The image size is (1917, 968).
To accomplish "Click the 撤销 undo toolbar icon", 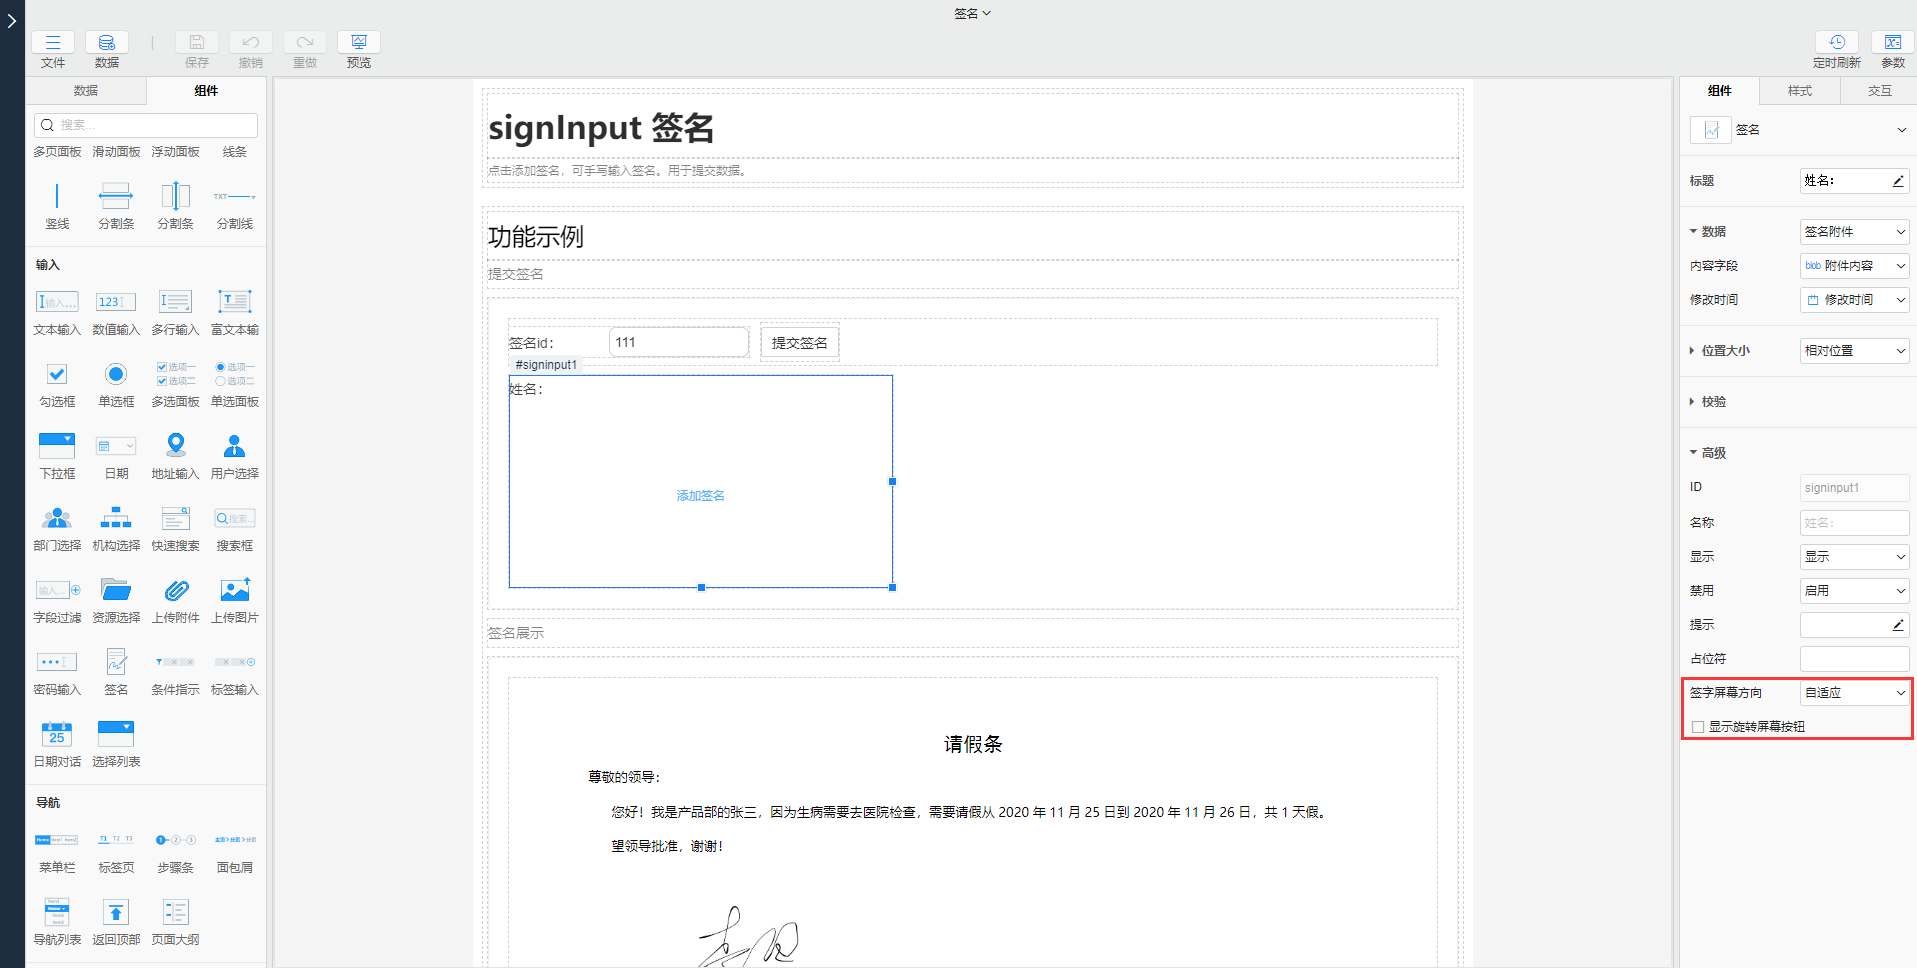I will coord(250,47).
